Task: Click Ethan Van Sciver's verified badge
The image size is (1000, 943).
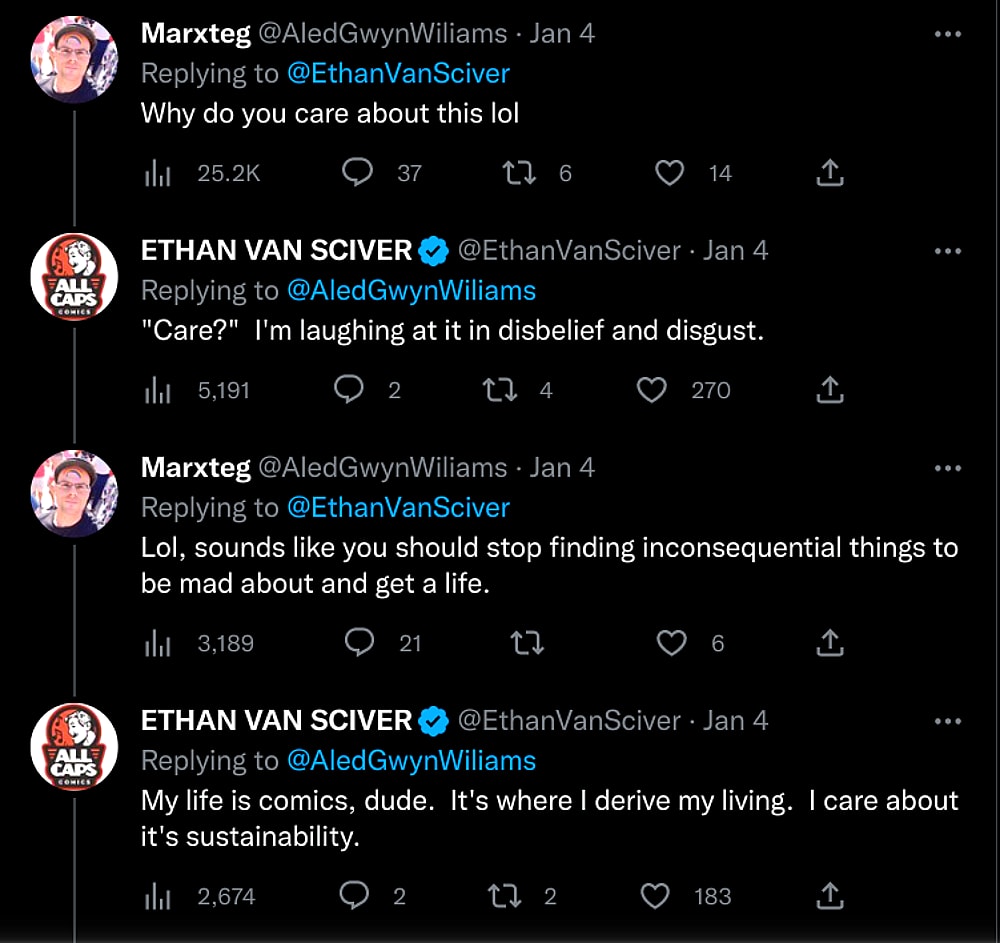Action: [432, 250]
